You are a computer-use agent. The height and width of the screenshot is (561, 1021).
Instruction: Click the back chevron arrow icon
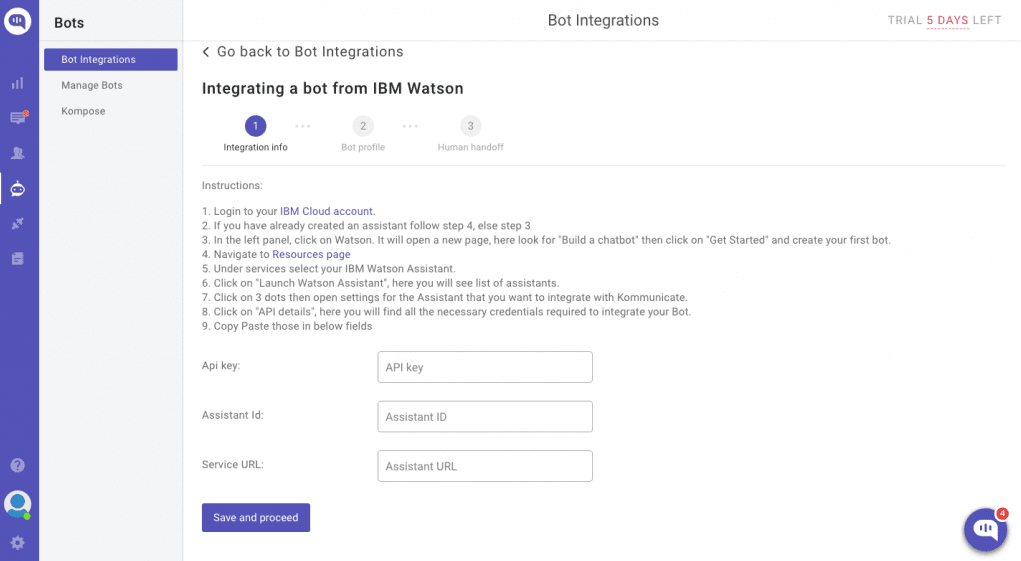[x=206, y=52]
